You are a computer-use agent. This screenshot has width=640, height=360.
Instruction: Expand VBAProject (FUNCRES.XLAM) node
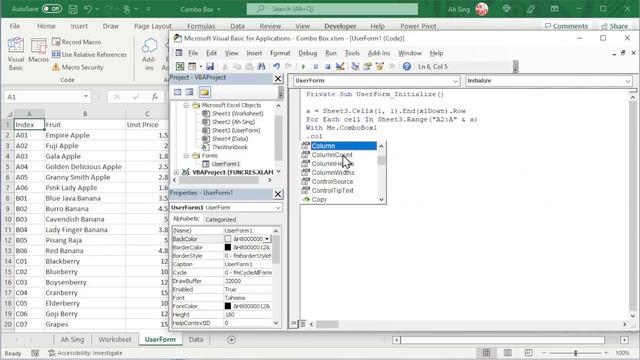click(x=176, y=173)
